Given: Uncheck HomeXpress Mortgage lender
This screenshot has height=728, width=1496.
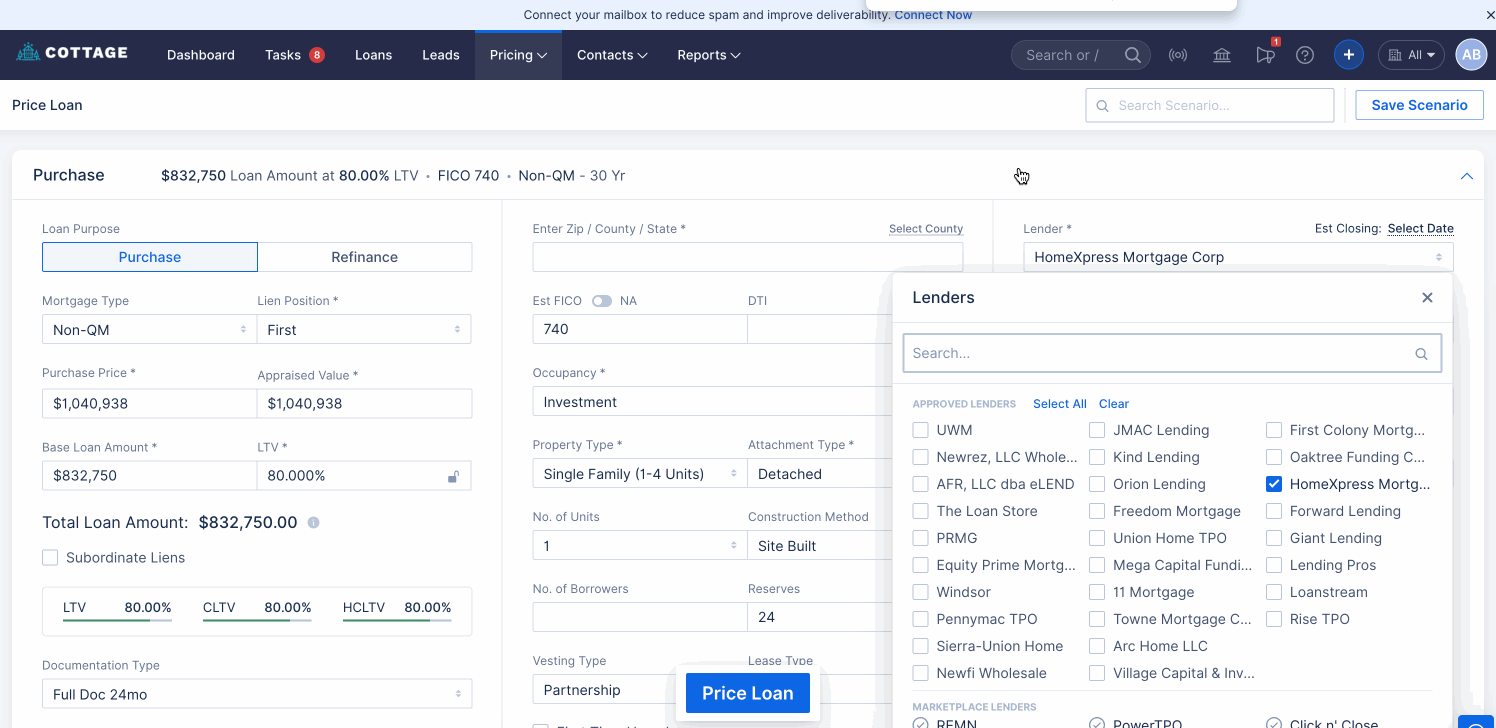Looking at the screenshot, I should pos(1274,484).
